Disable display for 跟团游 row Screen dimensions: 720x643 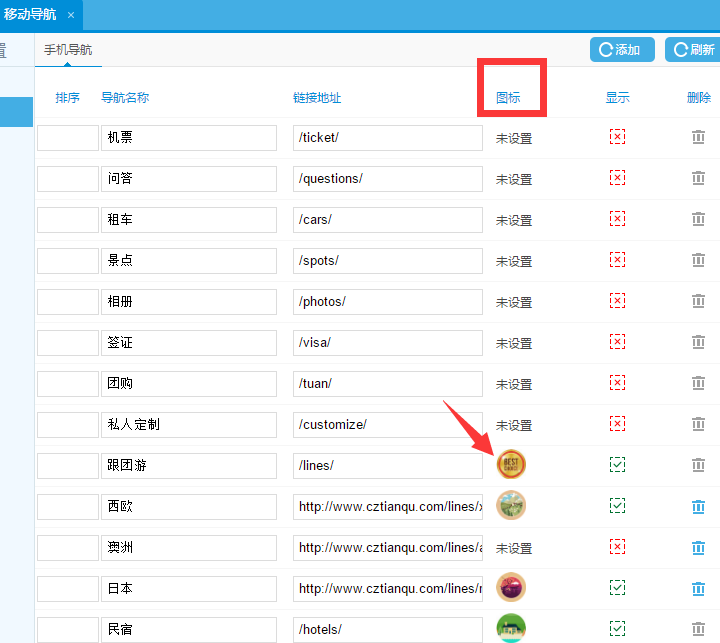(617, 465)
